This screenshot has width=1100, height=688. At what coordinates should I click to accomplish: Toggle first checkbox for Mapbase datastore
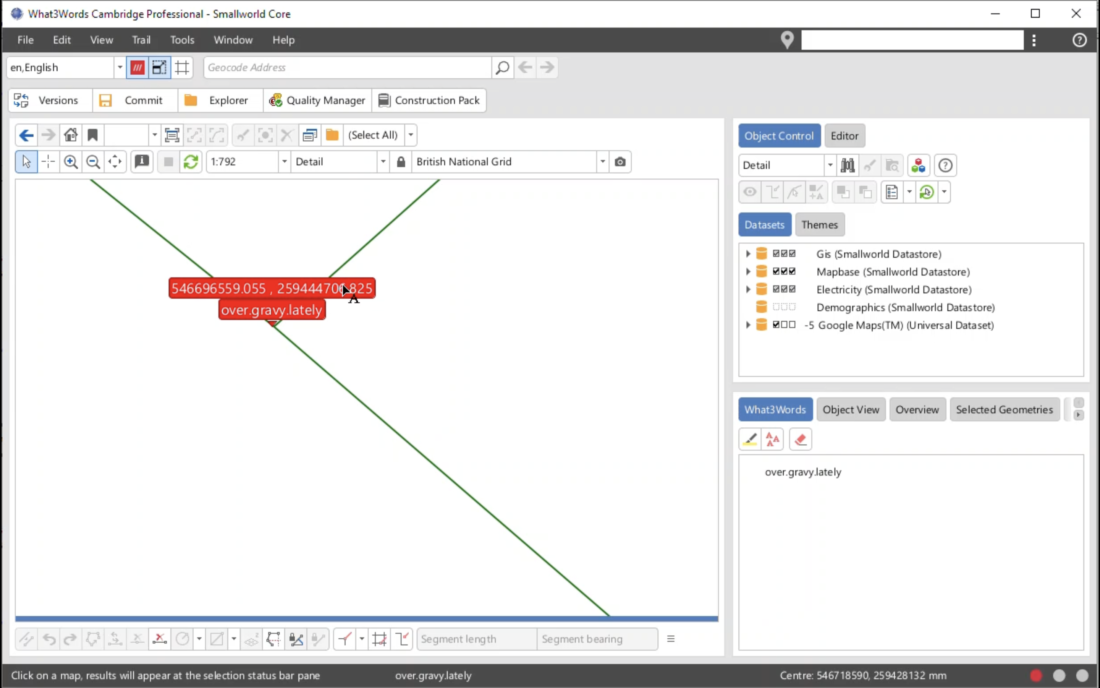pyautogui.click(x=776, y=271)
